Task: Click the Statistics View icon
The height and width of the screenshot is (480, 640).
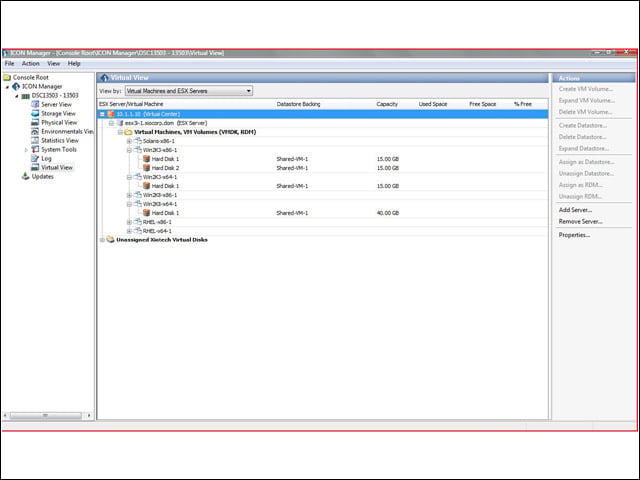Action: click(35, 140)
